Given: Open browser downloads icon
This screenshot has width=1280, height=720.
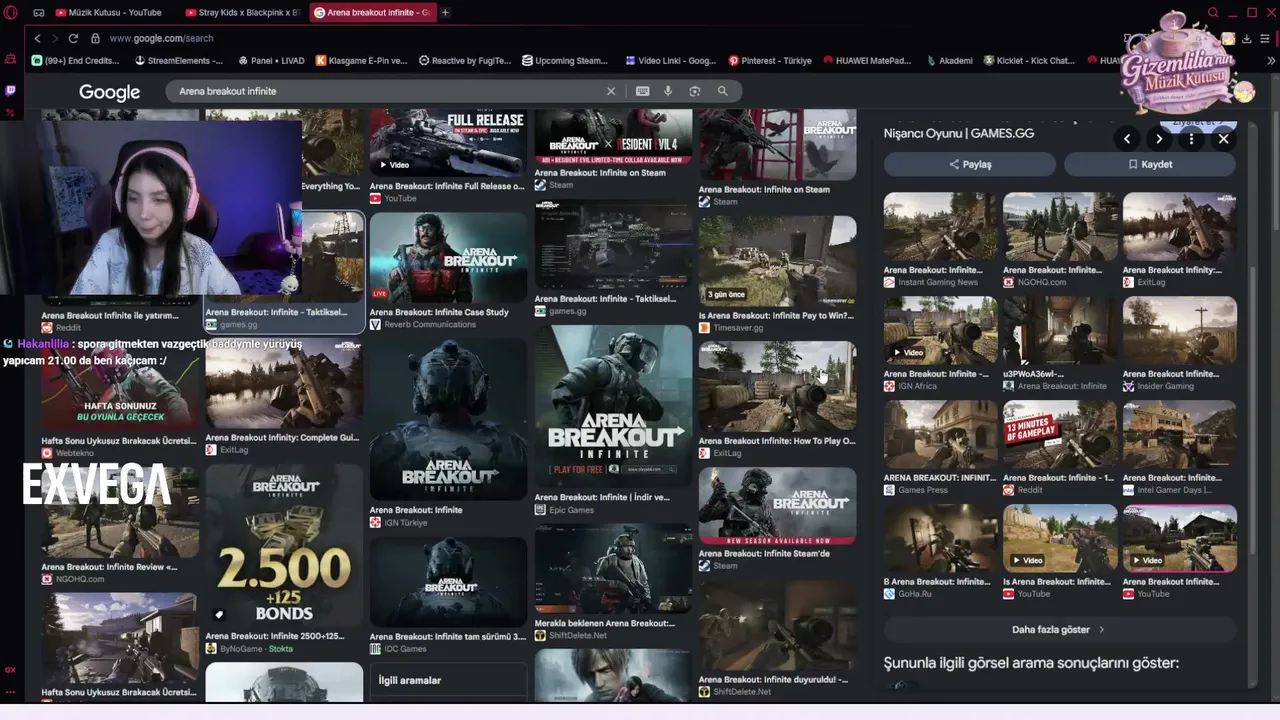Looking at the screenshot, I should point(1246,38).
